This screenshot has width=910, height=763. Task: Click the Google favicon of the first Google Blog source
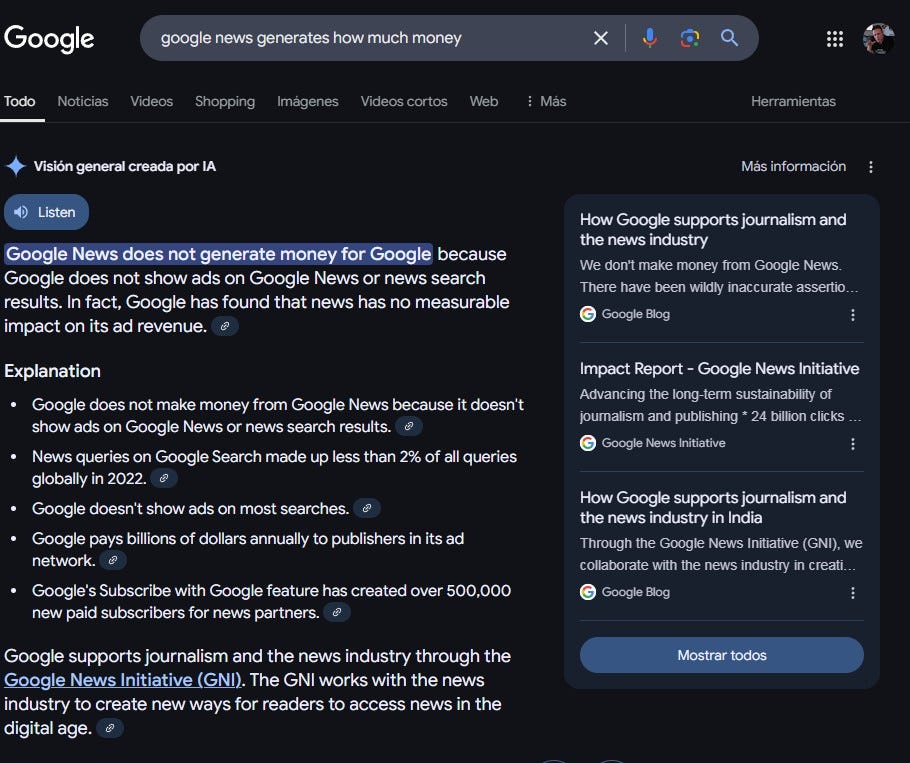point(588,314)
